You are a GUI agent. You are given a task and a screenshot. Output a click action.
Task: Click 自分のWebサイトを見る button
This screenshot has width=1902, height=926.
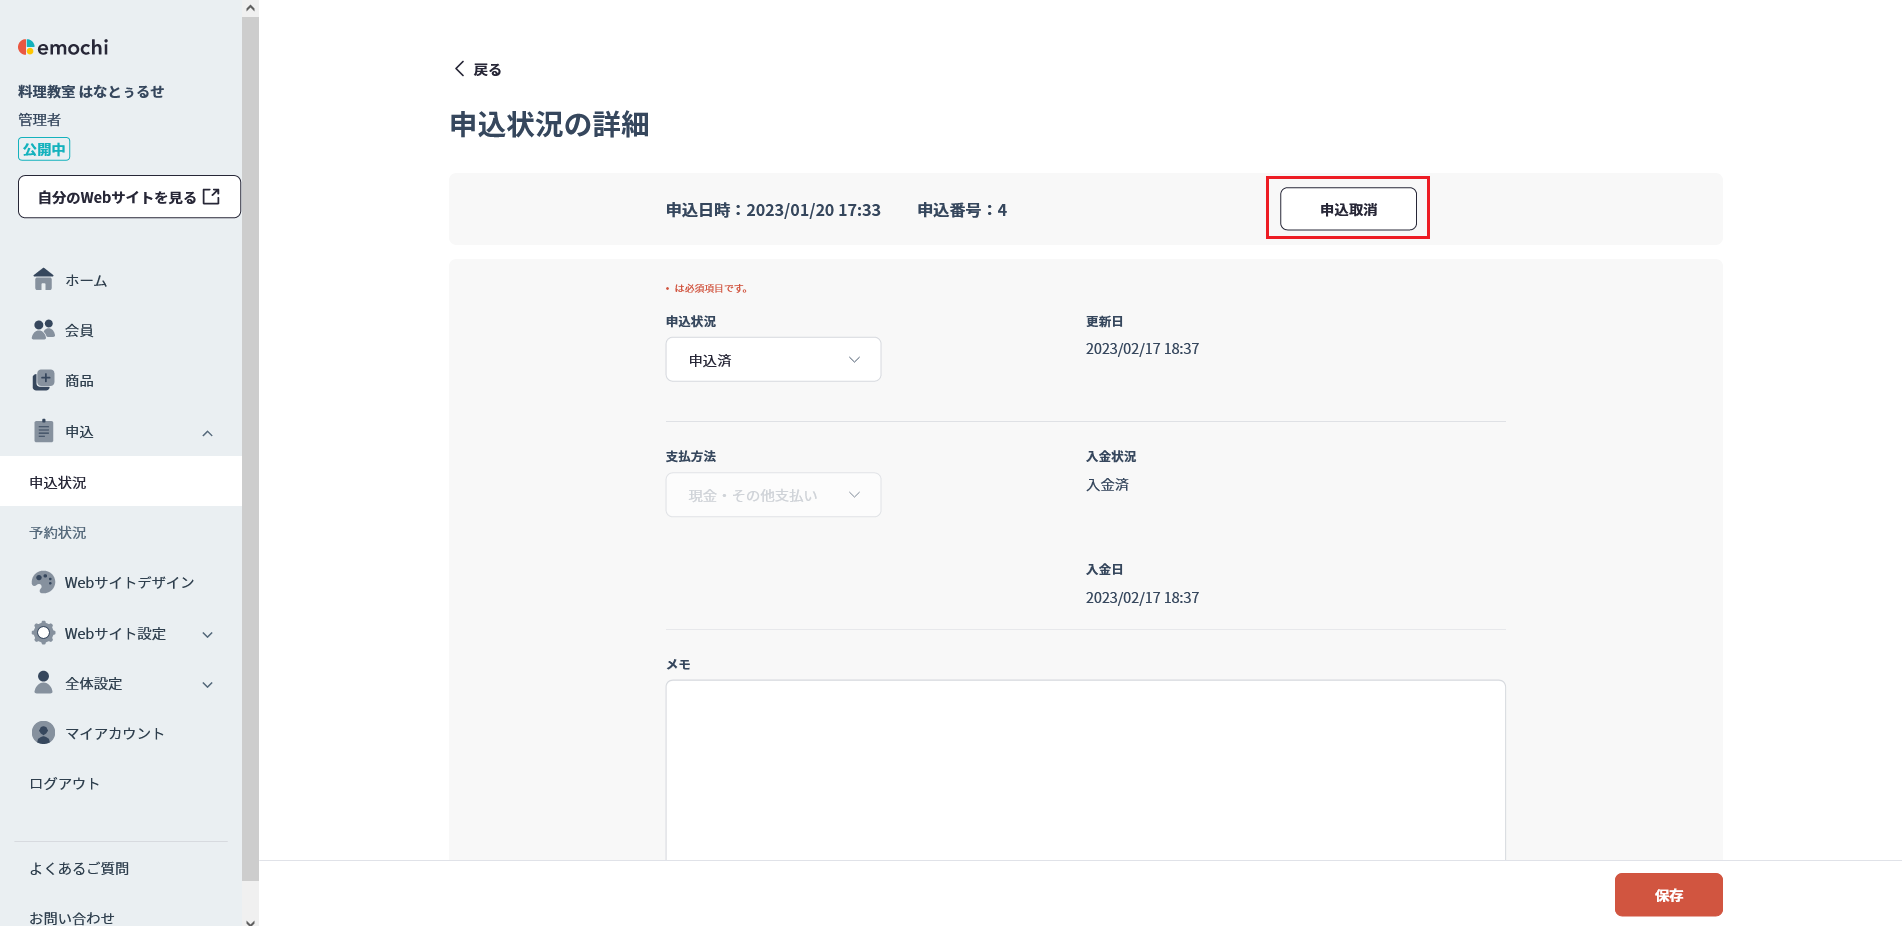coord(129,197)
